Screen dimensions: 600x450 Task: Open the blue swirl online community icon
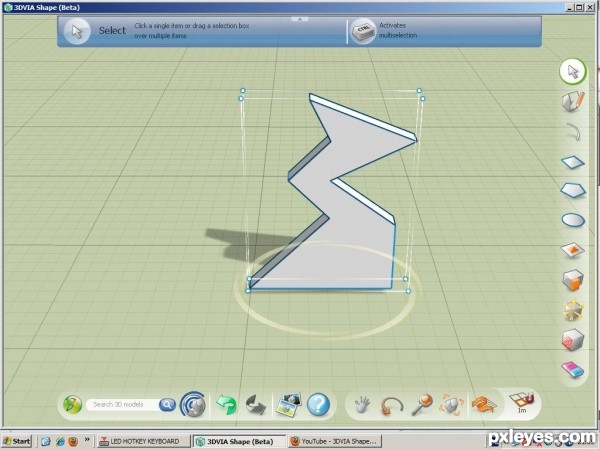[193, 404]
